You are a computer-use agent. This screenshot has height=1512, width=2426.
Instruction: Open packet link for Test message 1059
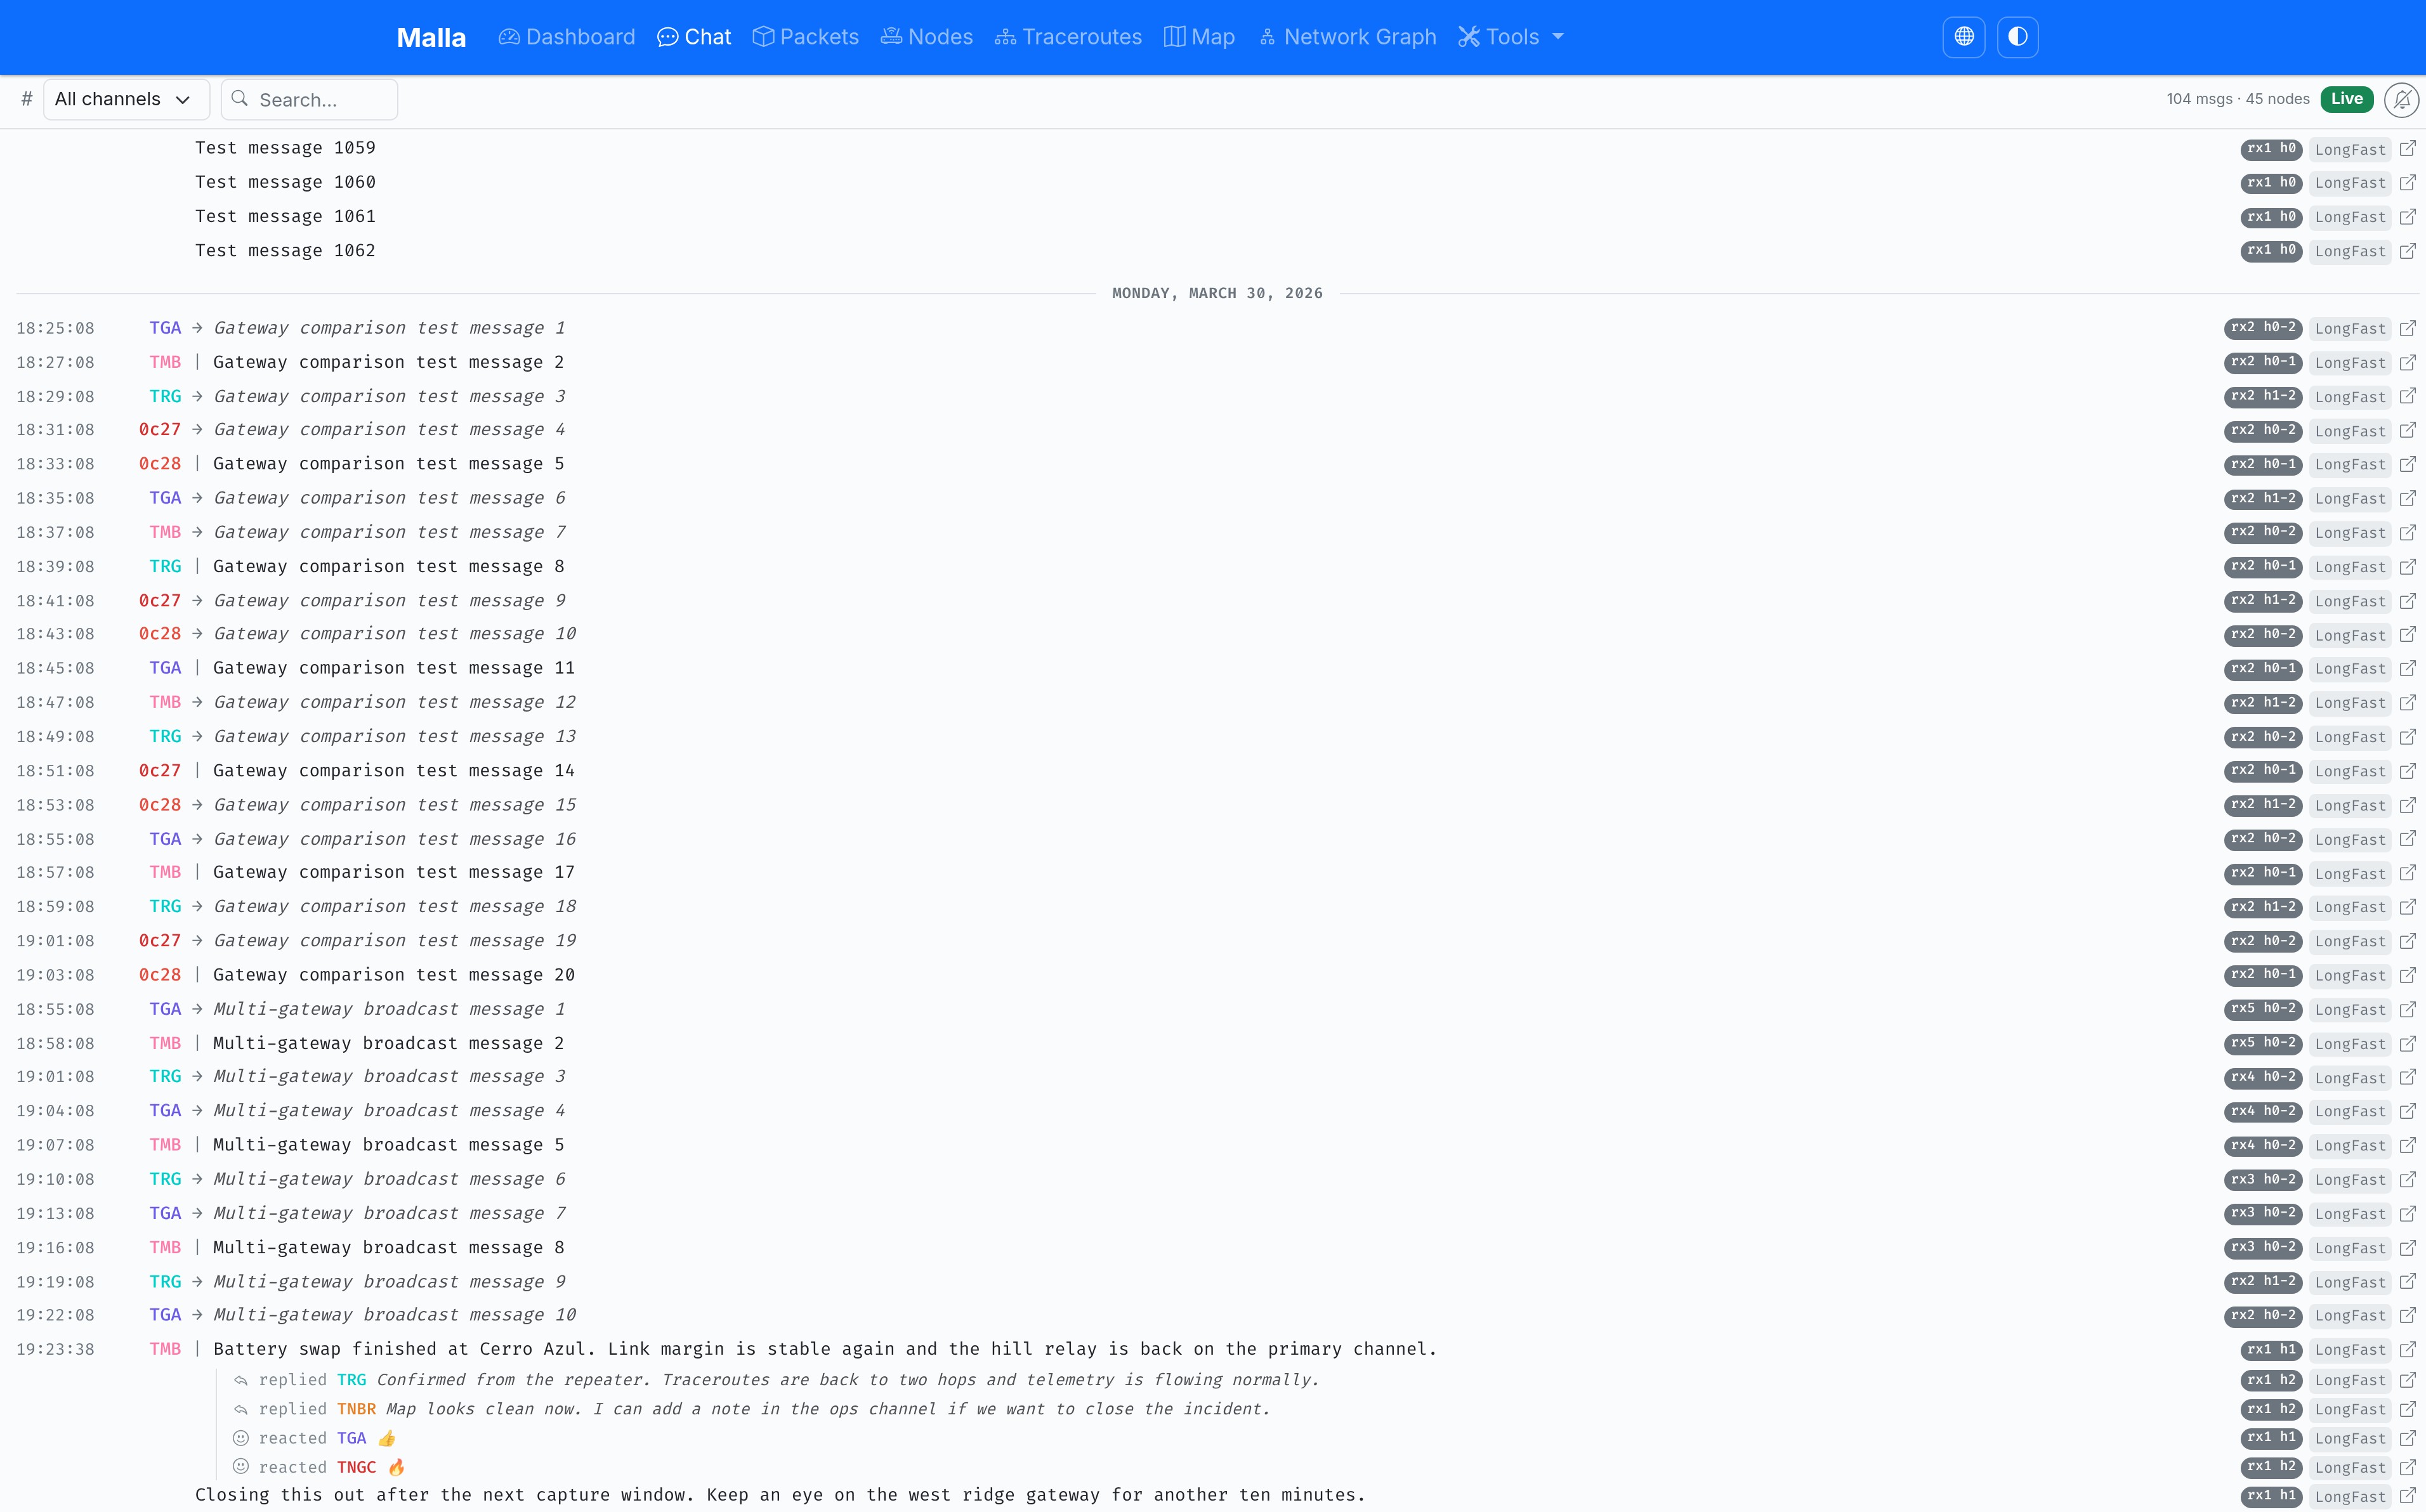[x=2408, y=148]
